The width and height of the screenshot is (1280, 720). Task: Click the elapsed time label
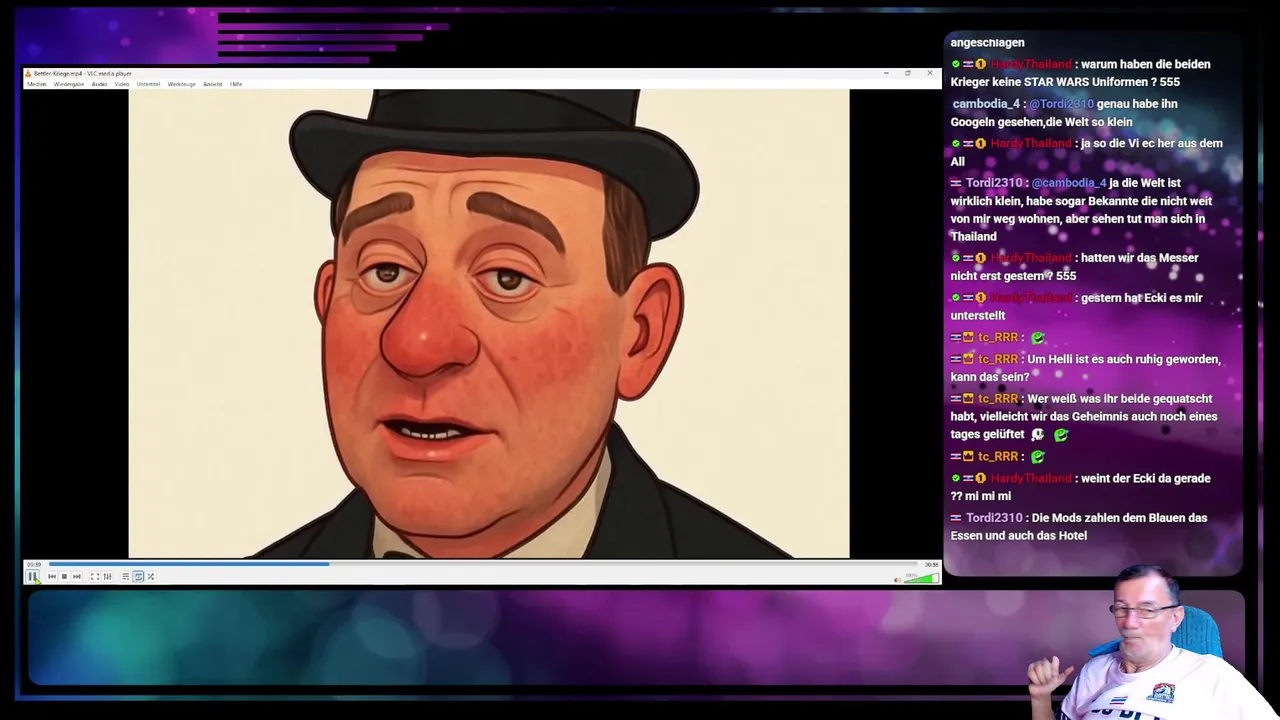click(34, 564)
